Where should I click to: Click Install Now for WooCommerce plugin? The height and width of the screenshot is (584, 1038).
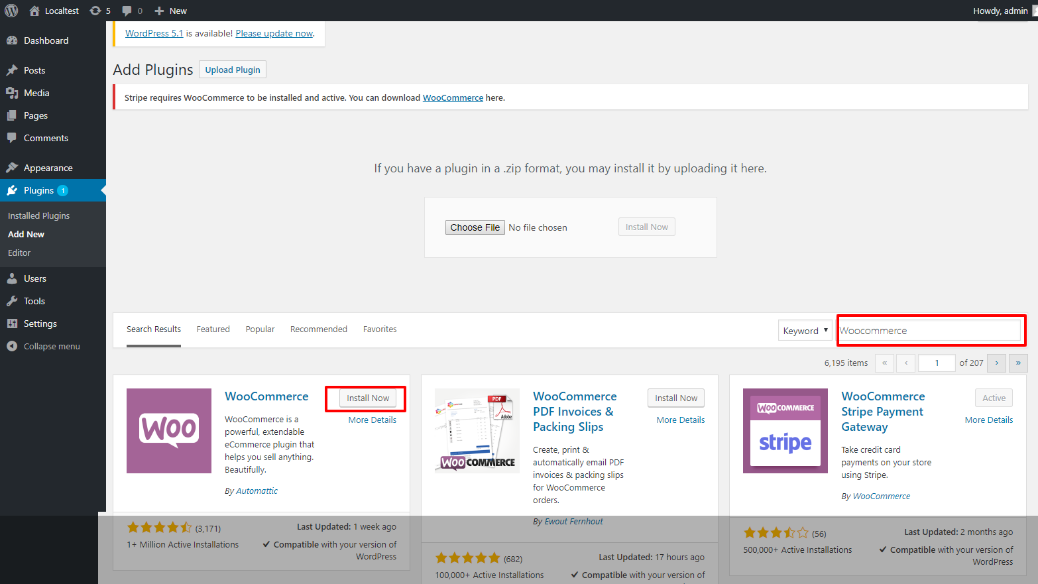367,398
